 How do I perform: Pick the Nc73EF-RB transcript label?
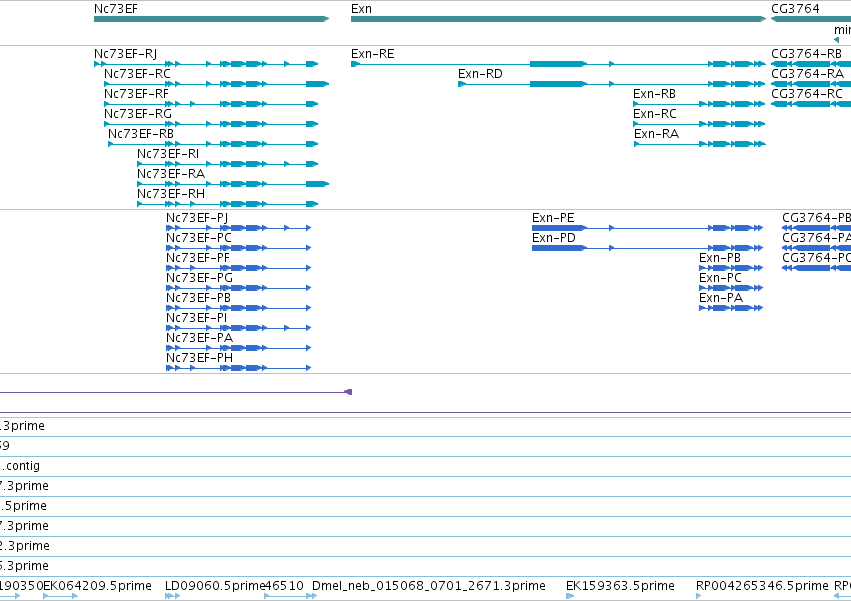tap(141, 134)
